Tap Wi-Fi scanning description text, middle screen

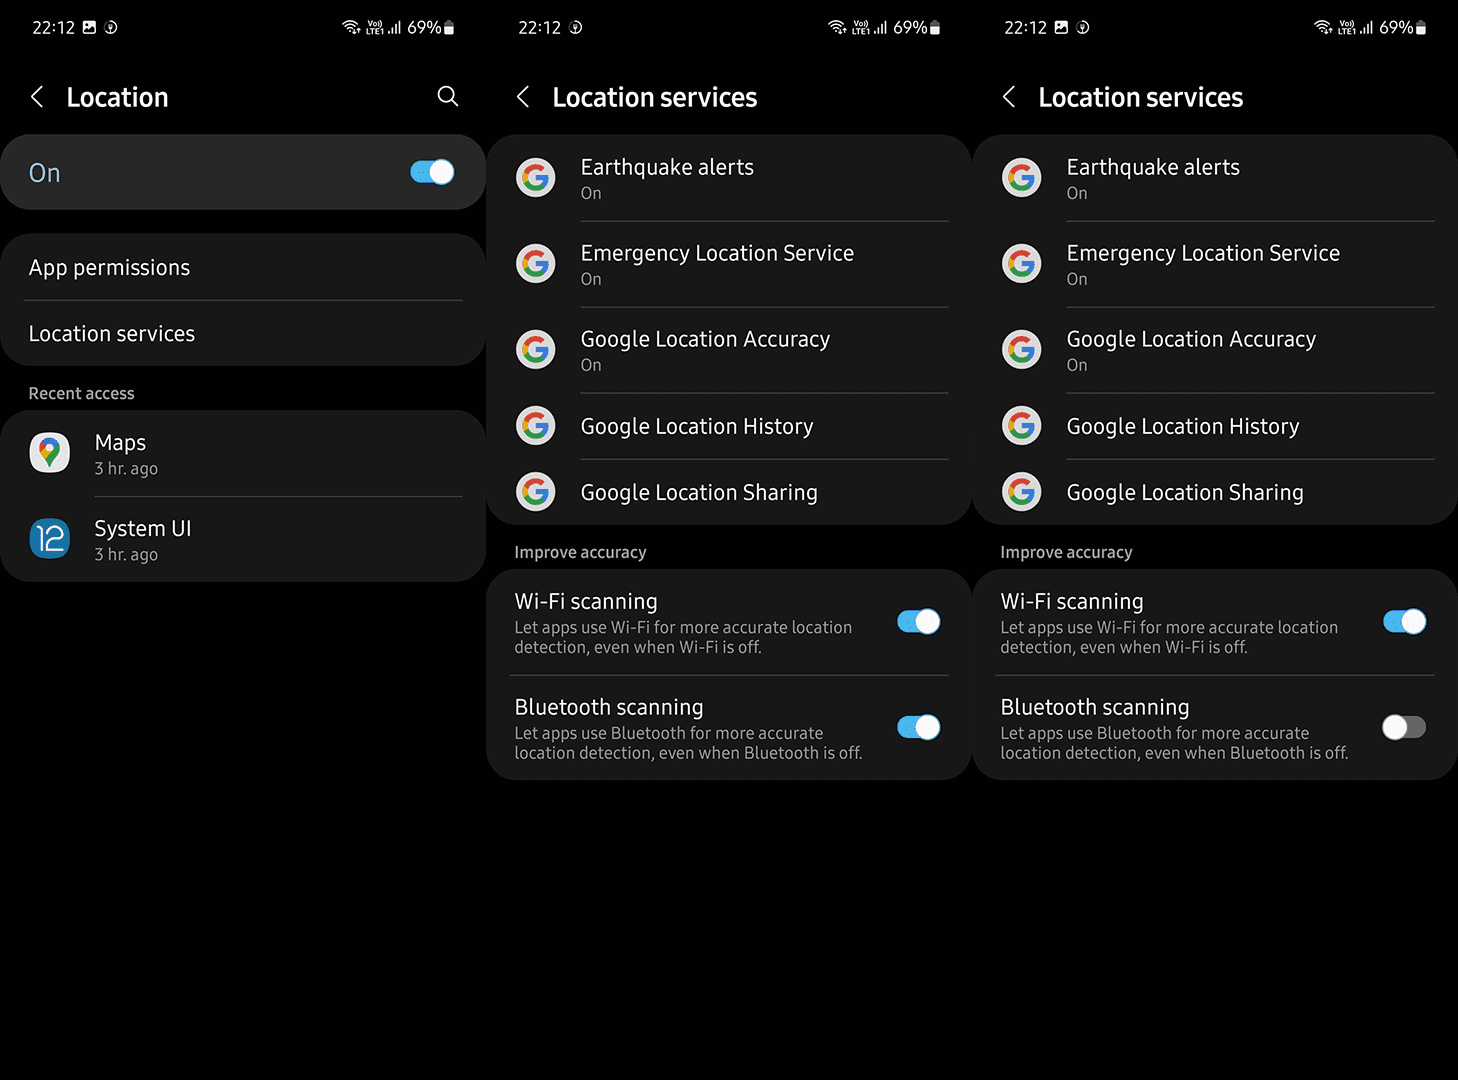[683, 637]
